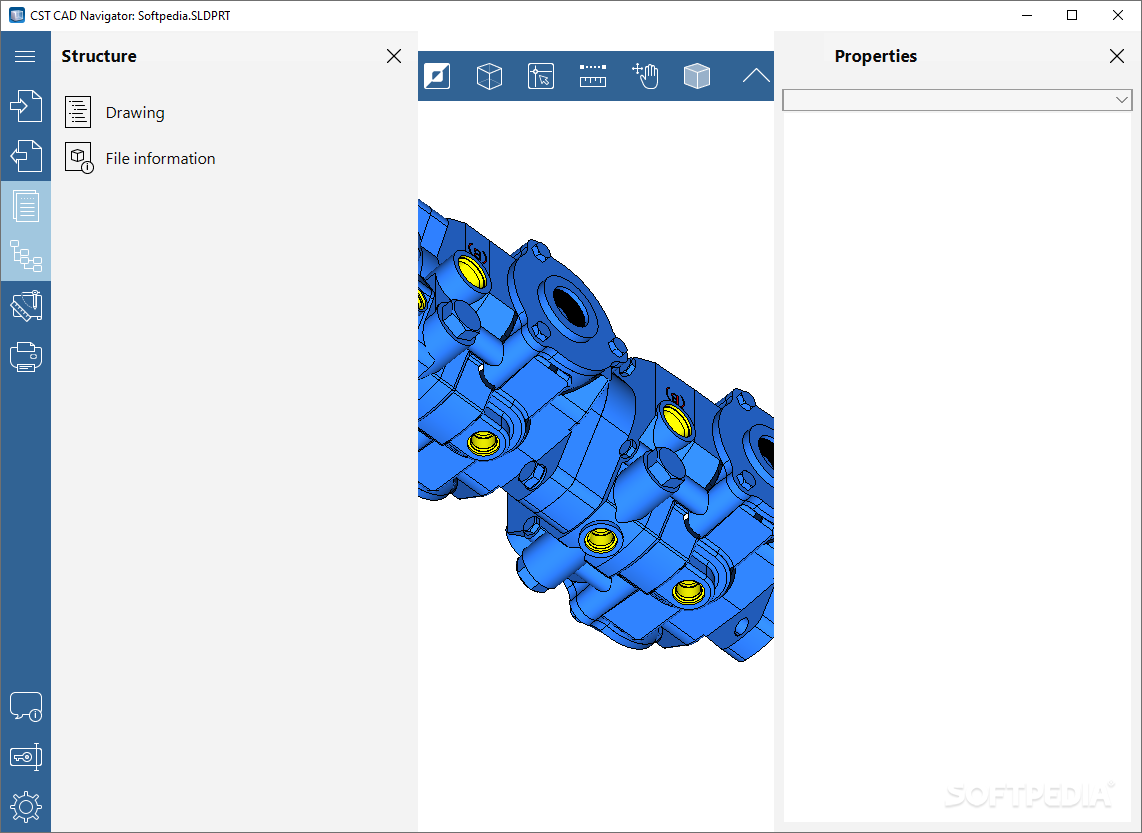Image resolution: width=1142 pixels, height=833 pixels.
Task: Close the Structure panel
Action: pos(394,56)
